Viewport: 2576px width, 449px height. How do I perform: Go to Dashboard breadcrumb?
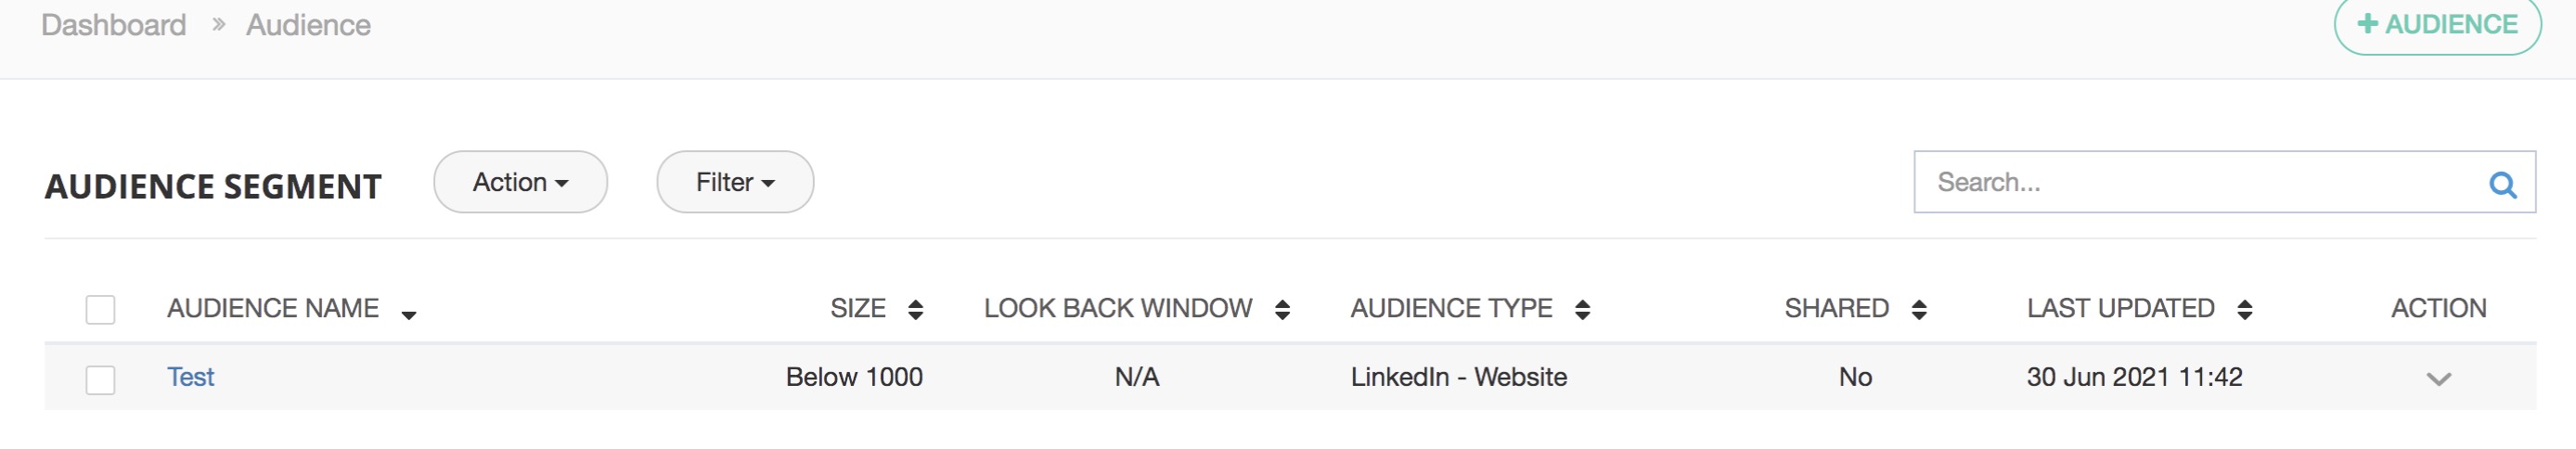pyautogui.click(x=113, y=25)
